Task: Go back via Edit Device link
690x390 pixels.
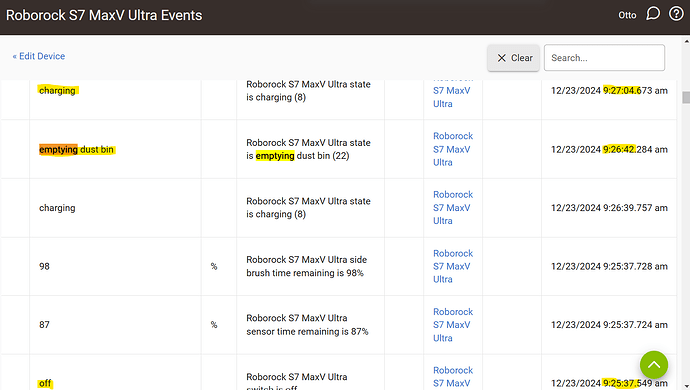Action: click(39, 56)
